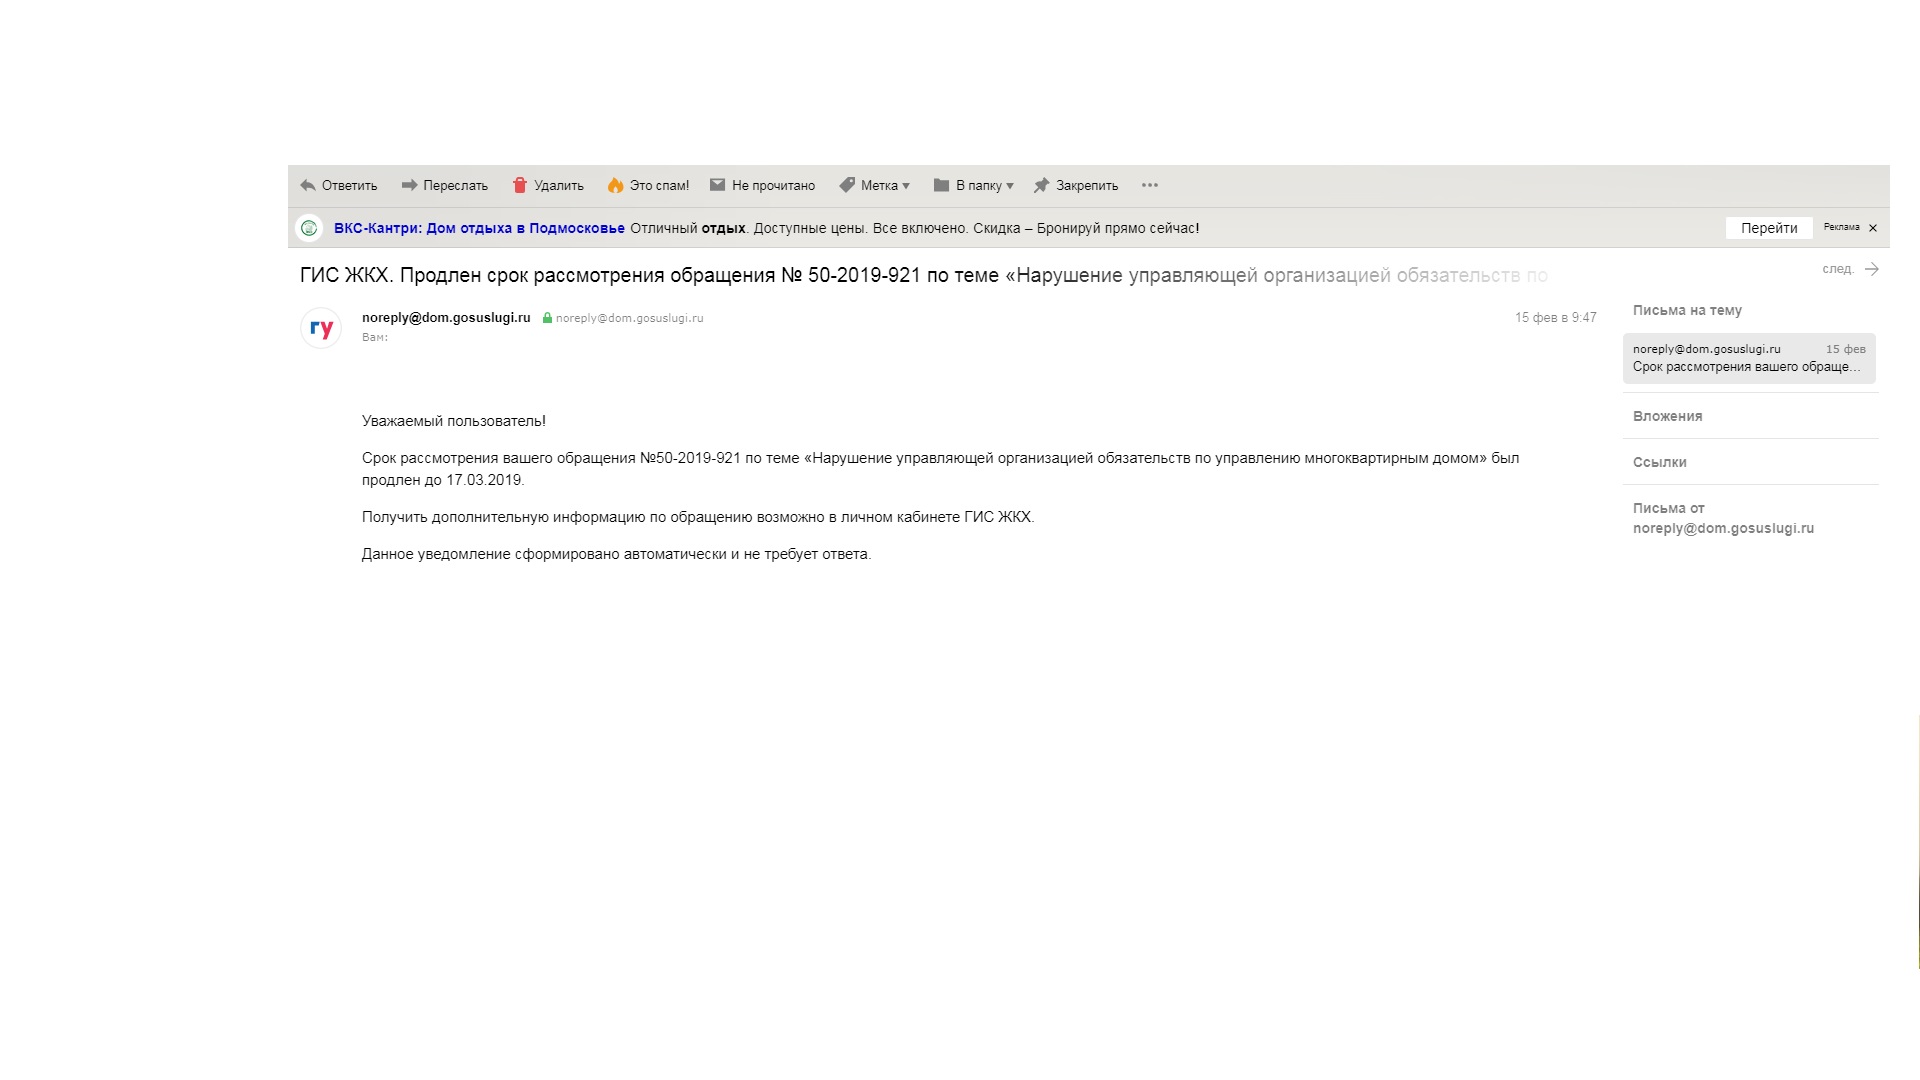Expand Письма от noreply@dom.gosuslugi.ru section
The image size is (1920, 1080).
[1723, 518]
